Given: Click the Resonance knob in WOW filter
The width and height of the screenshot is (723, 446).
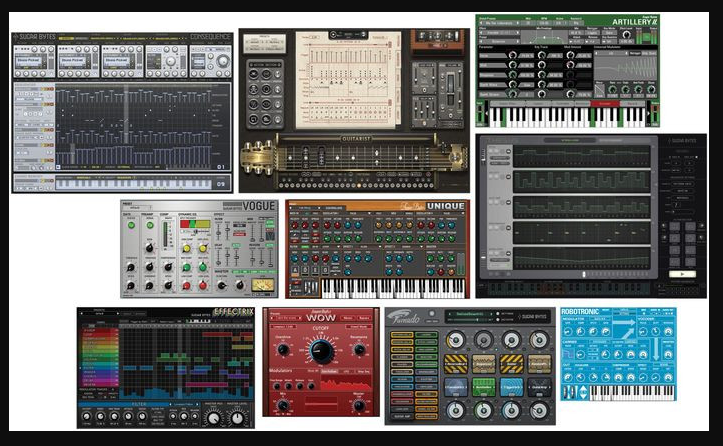Looking at the screenshot, I should pyautogui.click(x=359, y=350).
